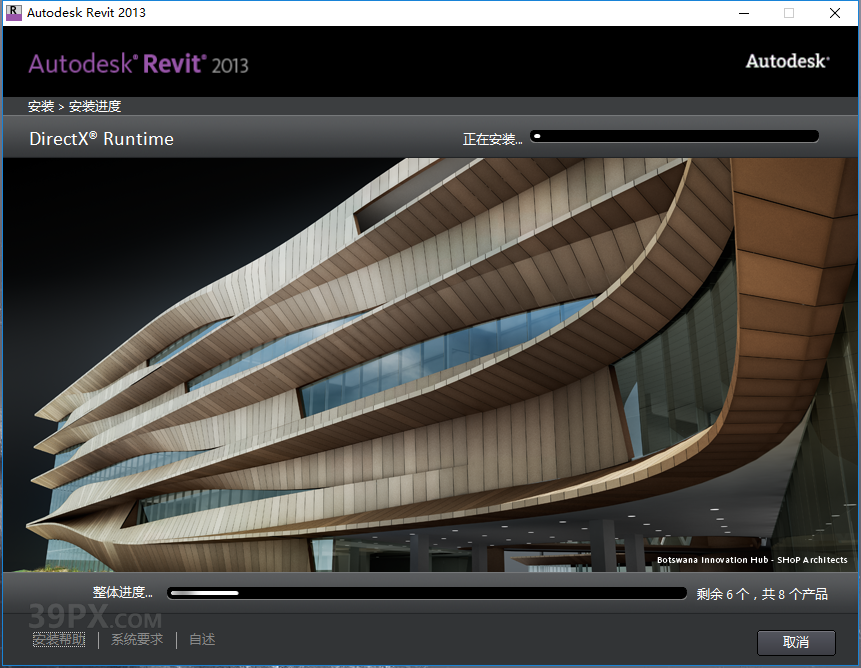Click the Botswana Innovation Hub photo caption
861x668 pixels.
tap(753, 560)
